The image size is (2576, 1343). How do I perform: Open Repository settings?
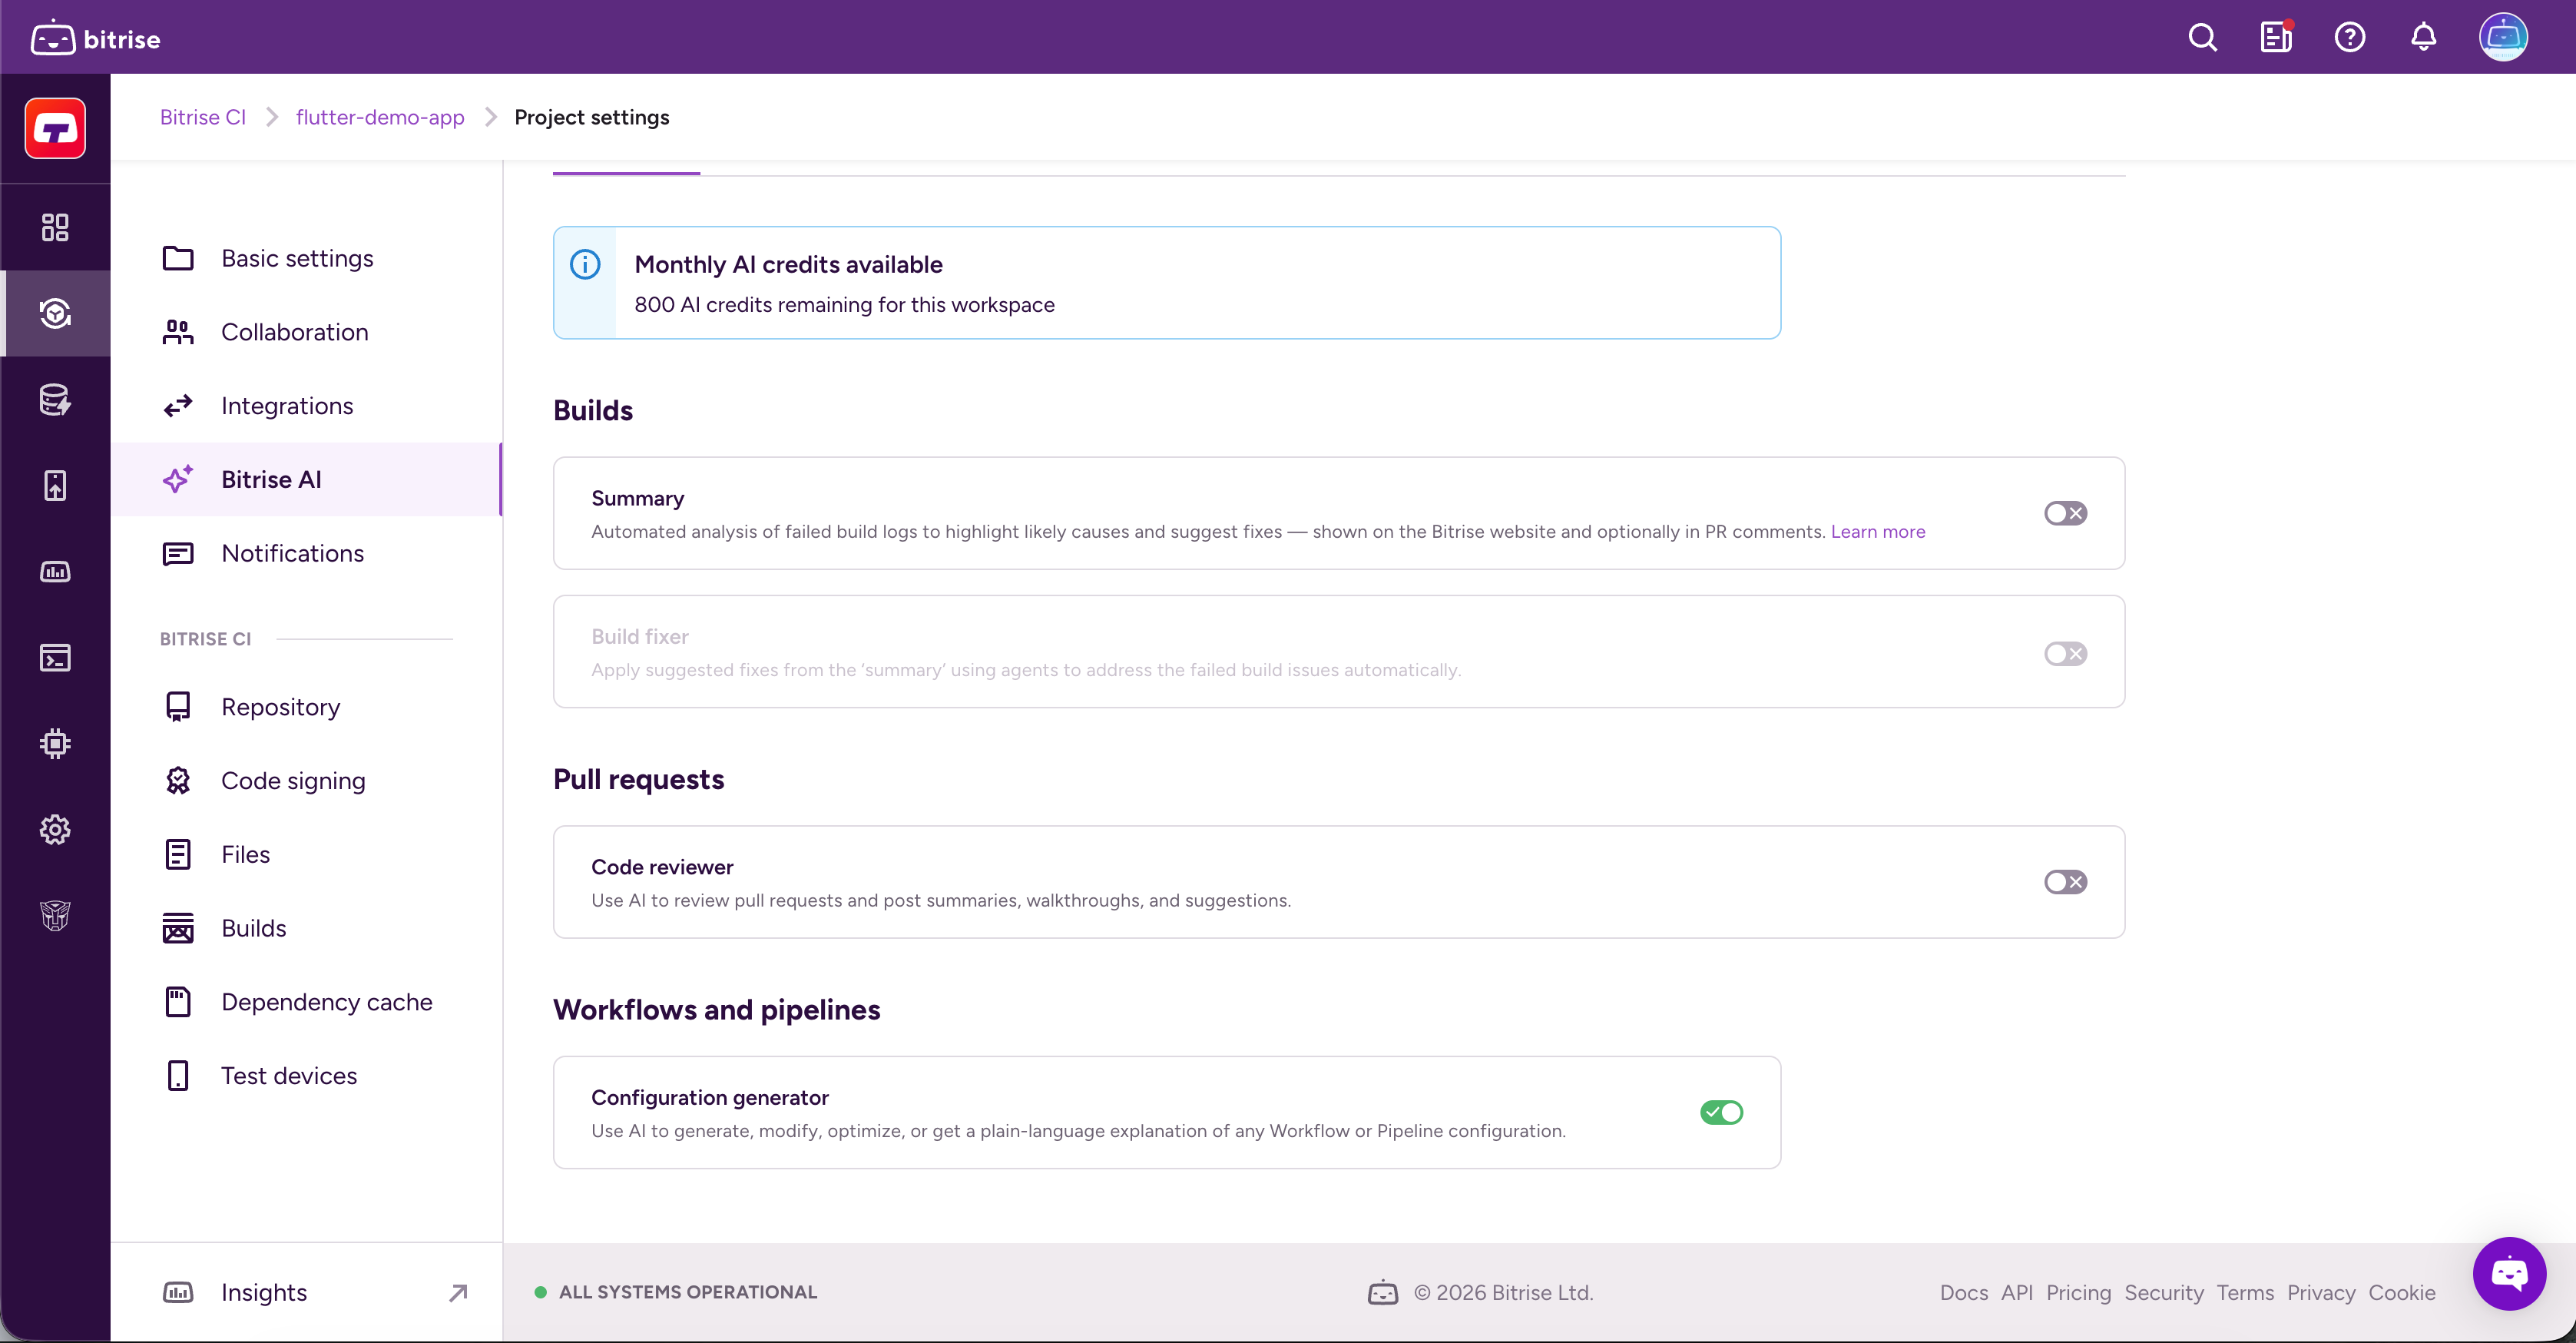pos(306,707)
